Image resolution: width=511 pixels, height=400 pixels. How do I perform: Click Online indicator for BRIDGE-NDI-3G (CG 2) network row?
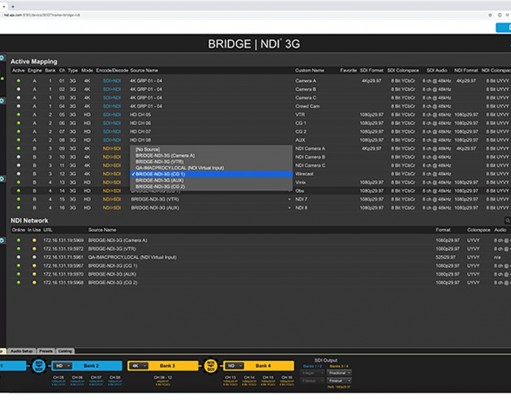point(18,282)
